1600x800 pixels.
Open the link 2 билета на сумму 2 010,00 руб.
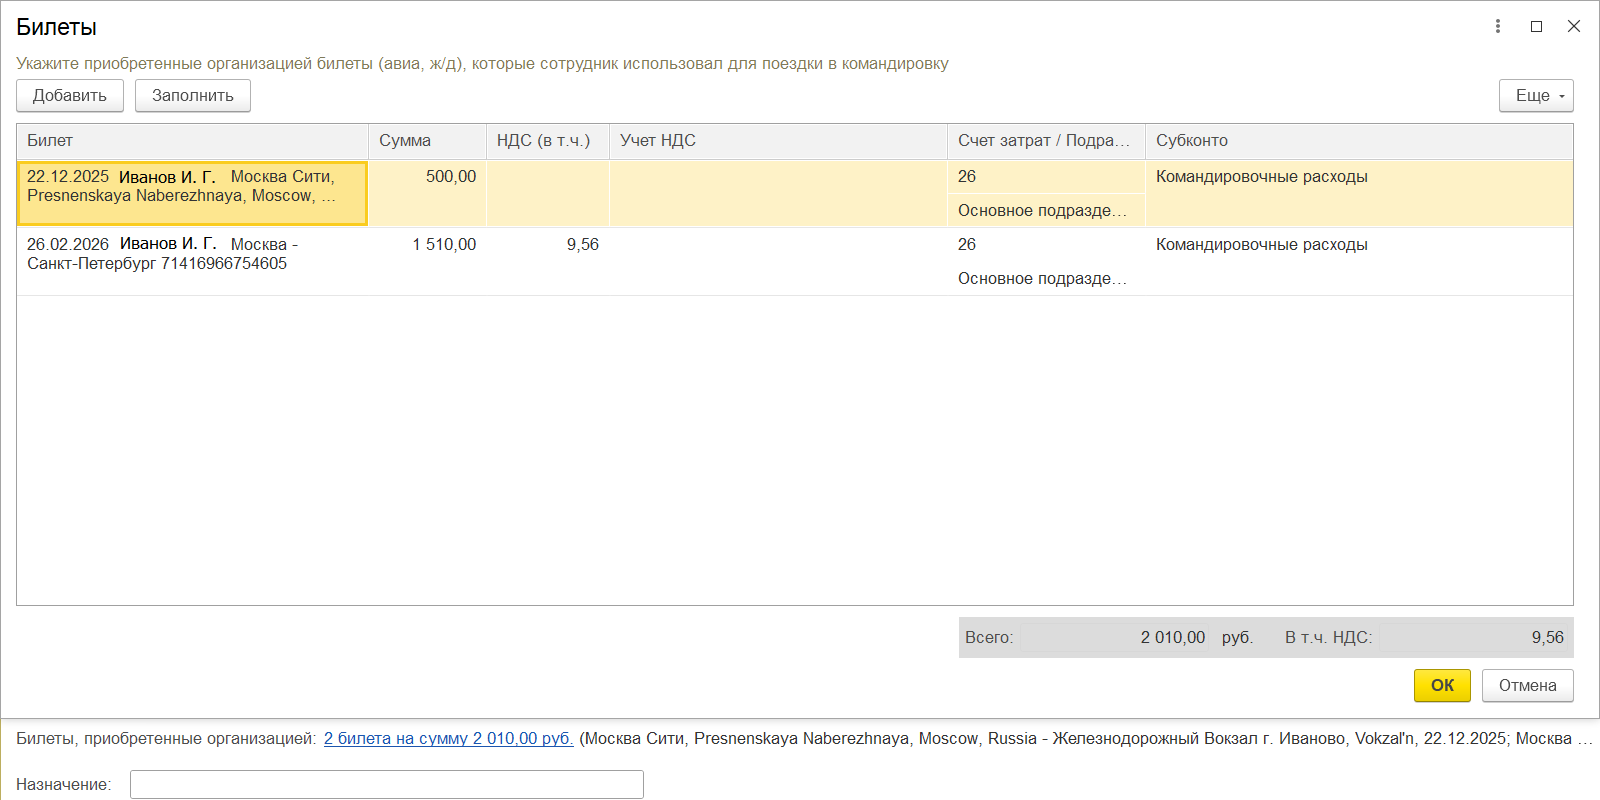click(x=448, y=738)
